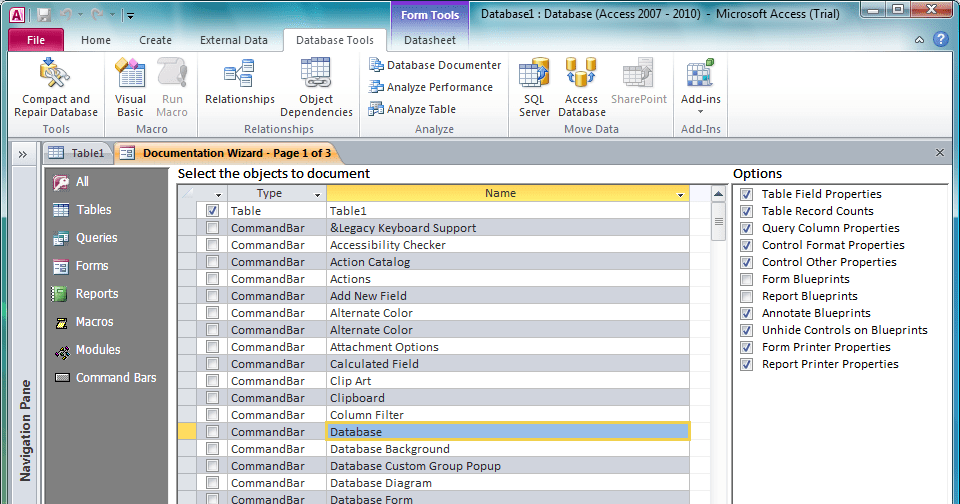The image size is (960, 504).
Task: Select the Column Filter name cell
Action: coord(508,415)
